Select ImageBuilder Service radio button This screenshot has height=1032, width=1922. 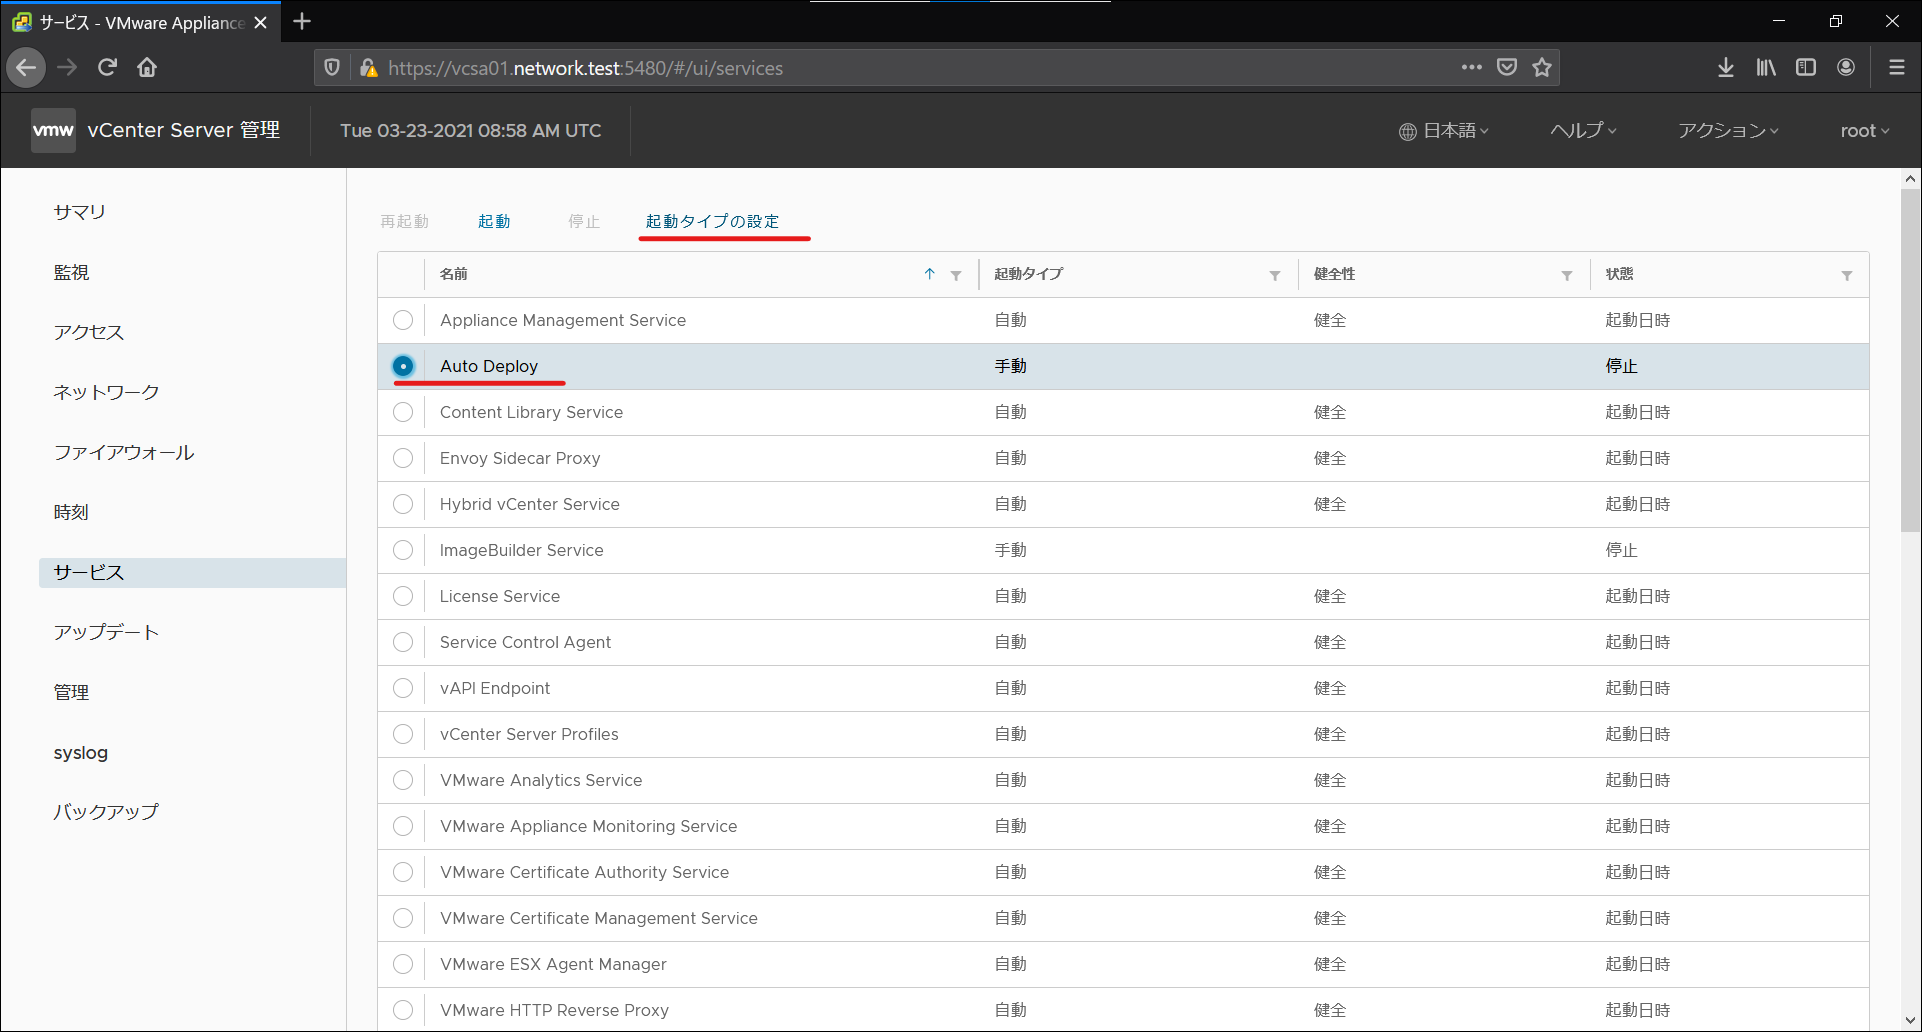403,550
